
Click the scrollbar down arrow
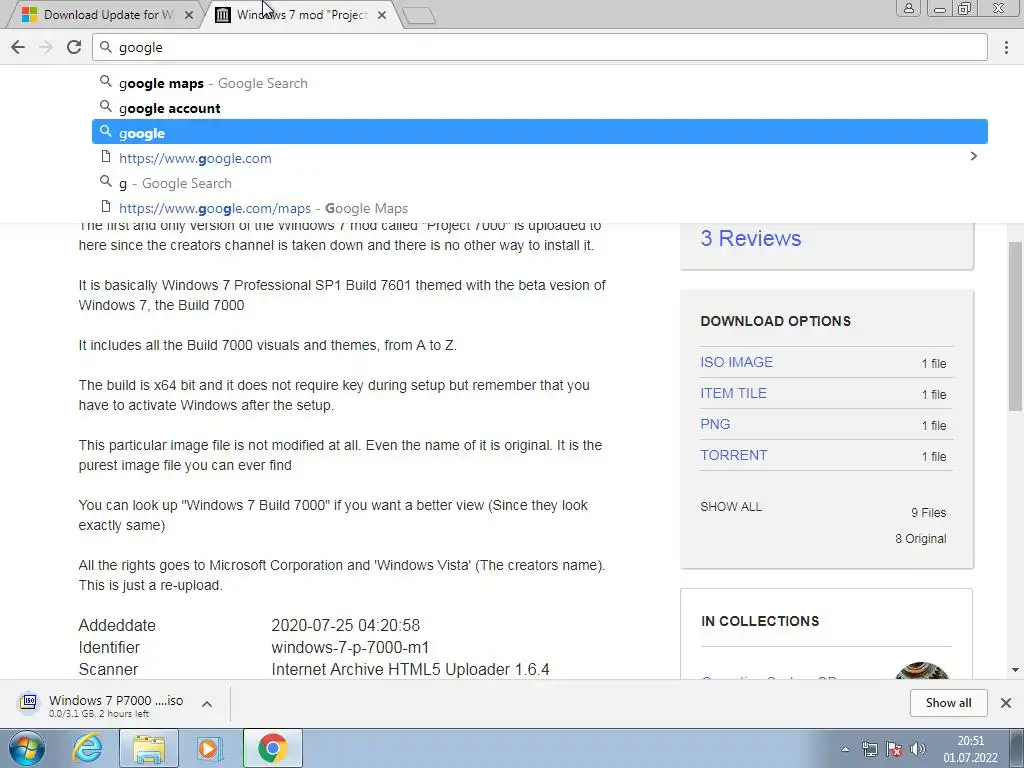coord(1015,670)
